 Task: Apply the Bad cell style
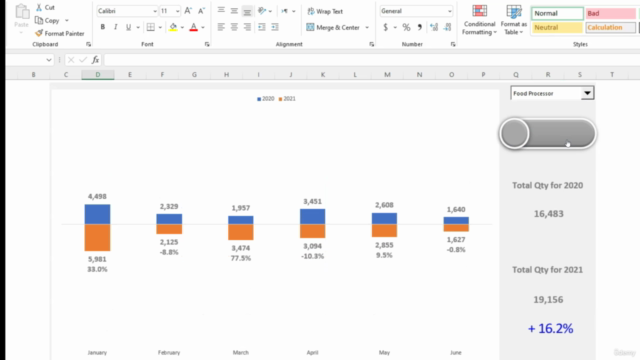tap(611, 13)
